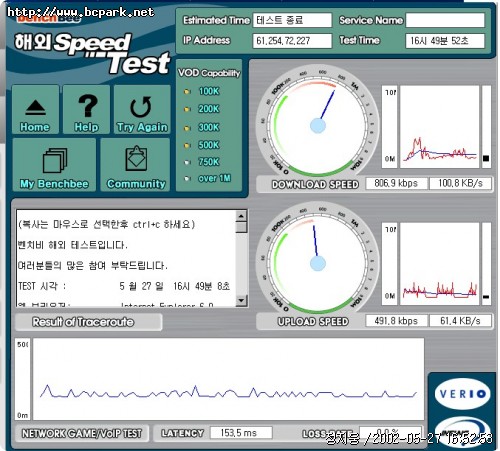Click the LATENCY label
This screenshot has height=451, width=500.
tap(182, 433)
